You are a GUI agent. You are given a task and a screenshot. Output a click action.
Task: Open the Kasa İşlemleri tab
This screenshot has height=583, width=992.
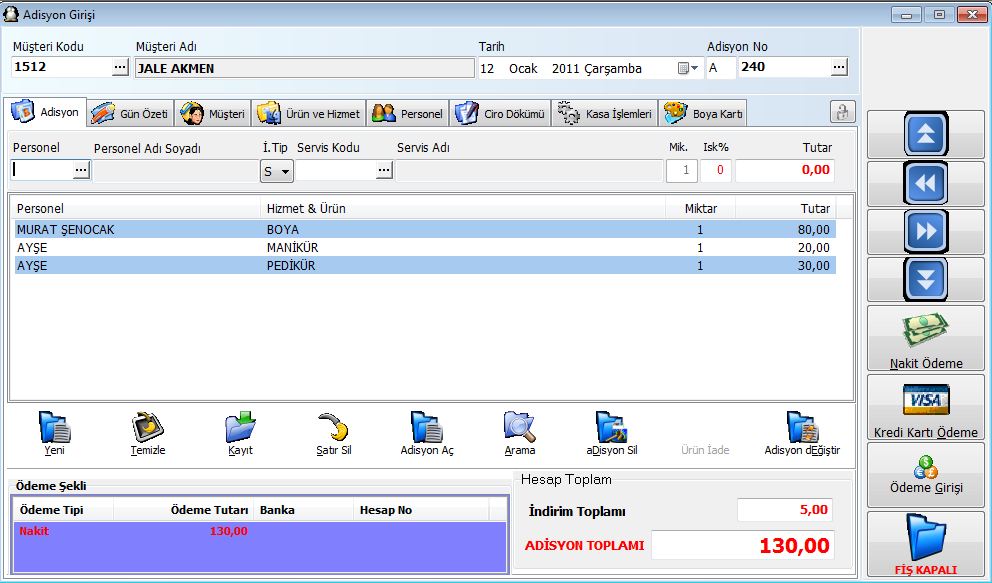pyautogui.click(x=605, y=114)
